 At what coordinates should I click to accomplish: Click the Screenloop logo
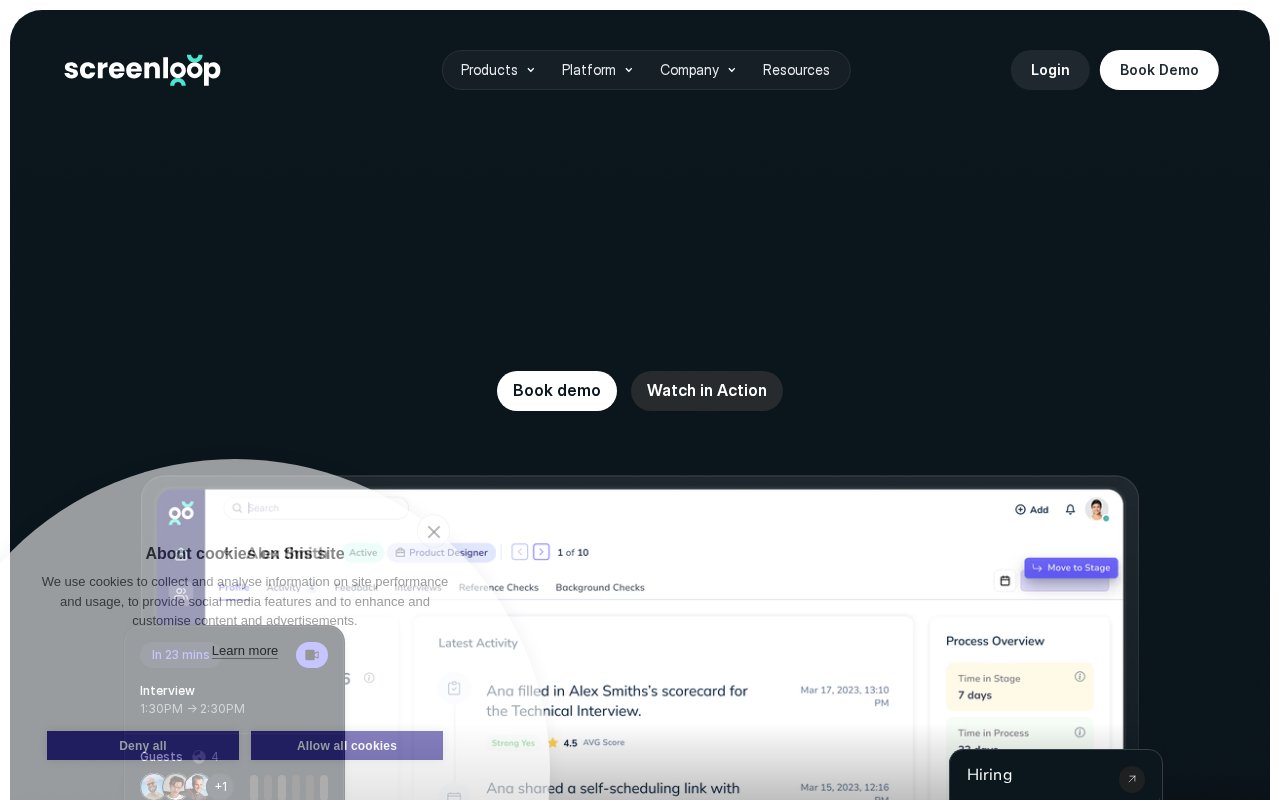[x=142, y=70]
